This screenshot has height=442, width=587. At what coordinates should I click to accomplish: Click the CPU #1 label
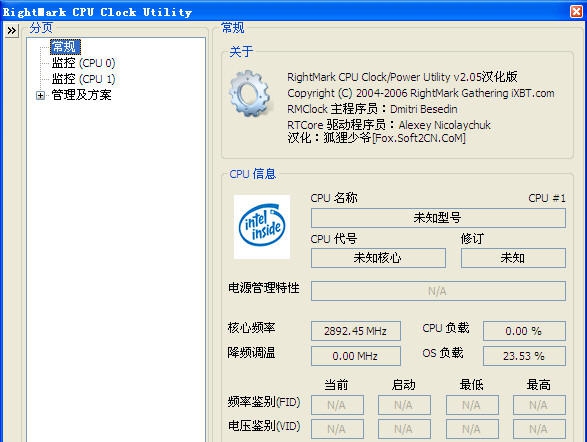point(547,198)
